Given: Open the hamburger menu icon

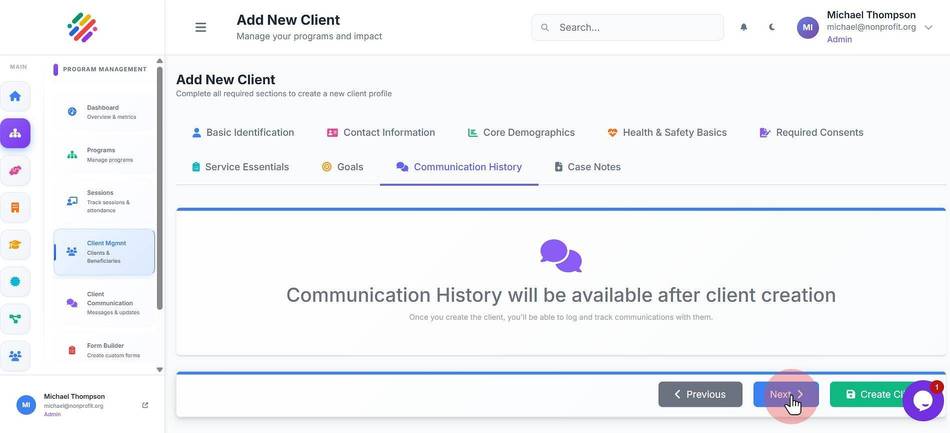Looking at the screenshot, I should click(x=201, y=27).
